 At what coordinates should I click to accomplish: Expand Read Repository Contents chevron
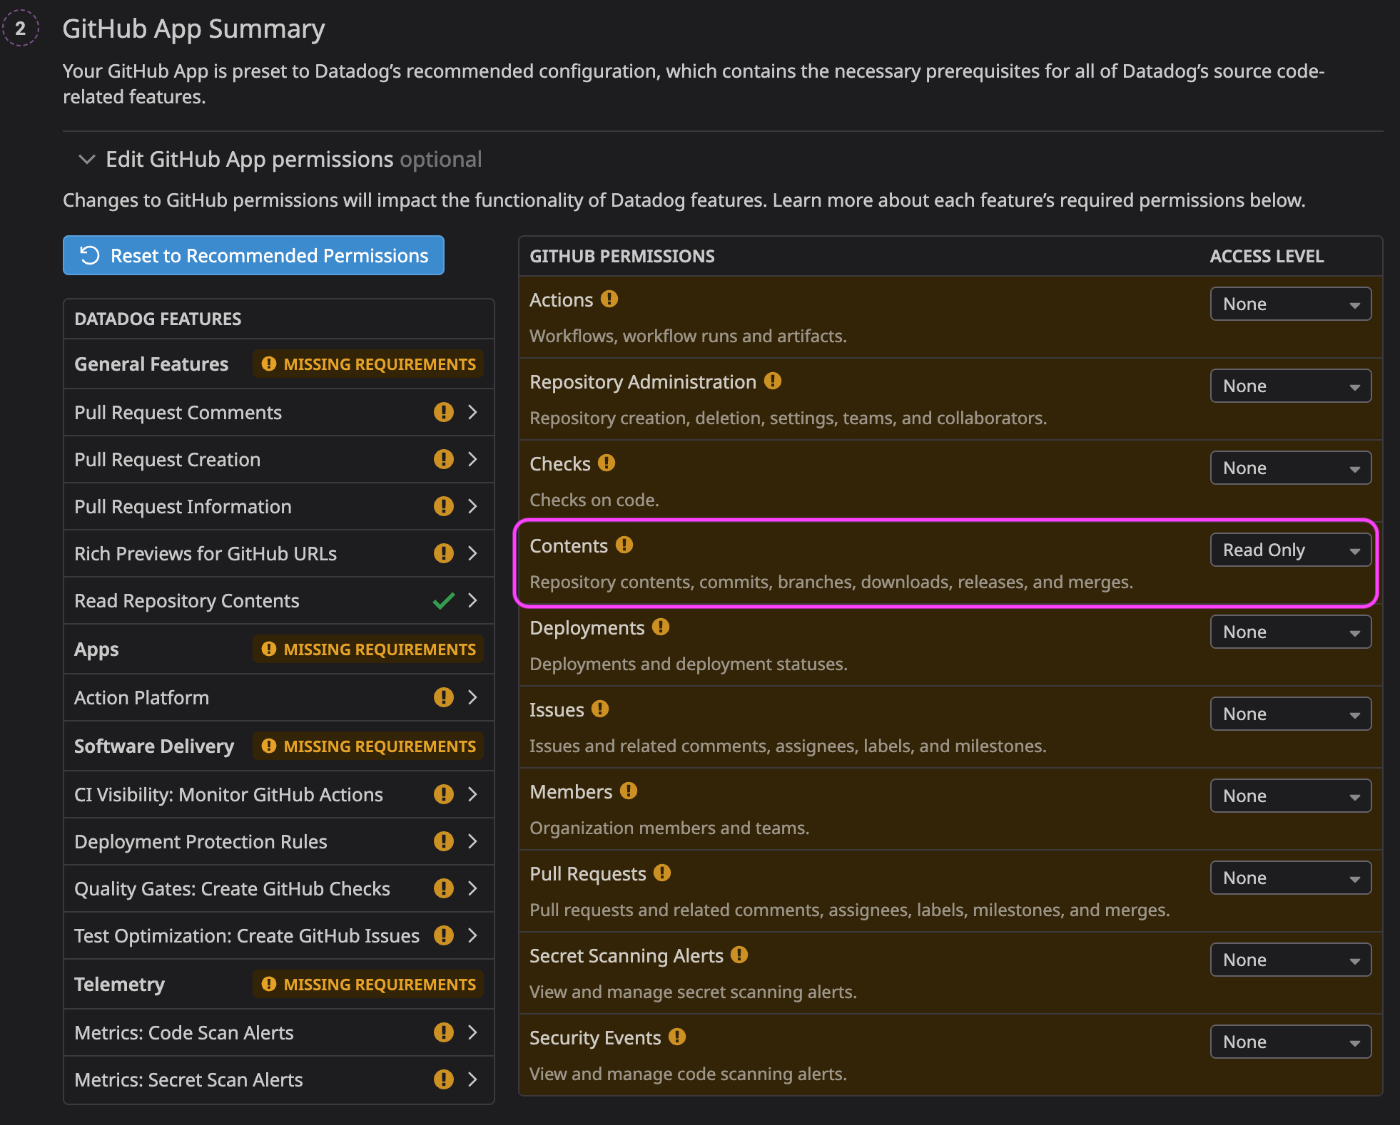(473, 600)
